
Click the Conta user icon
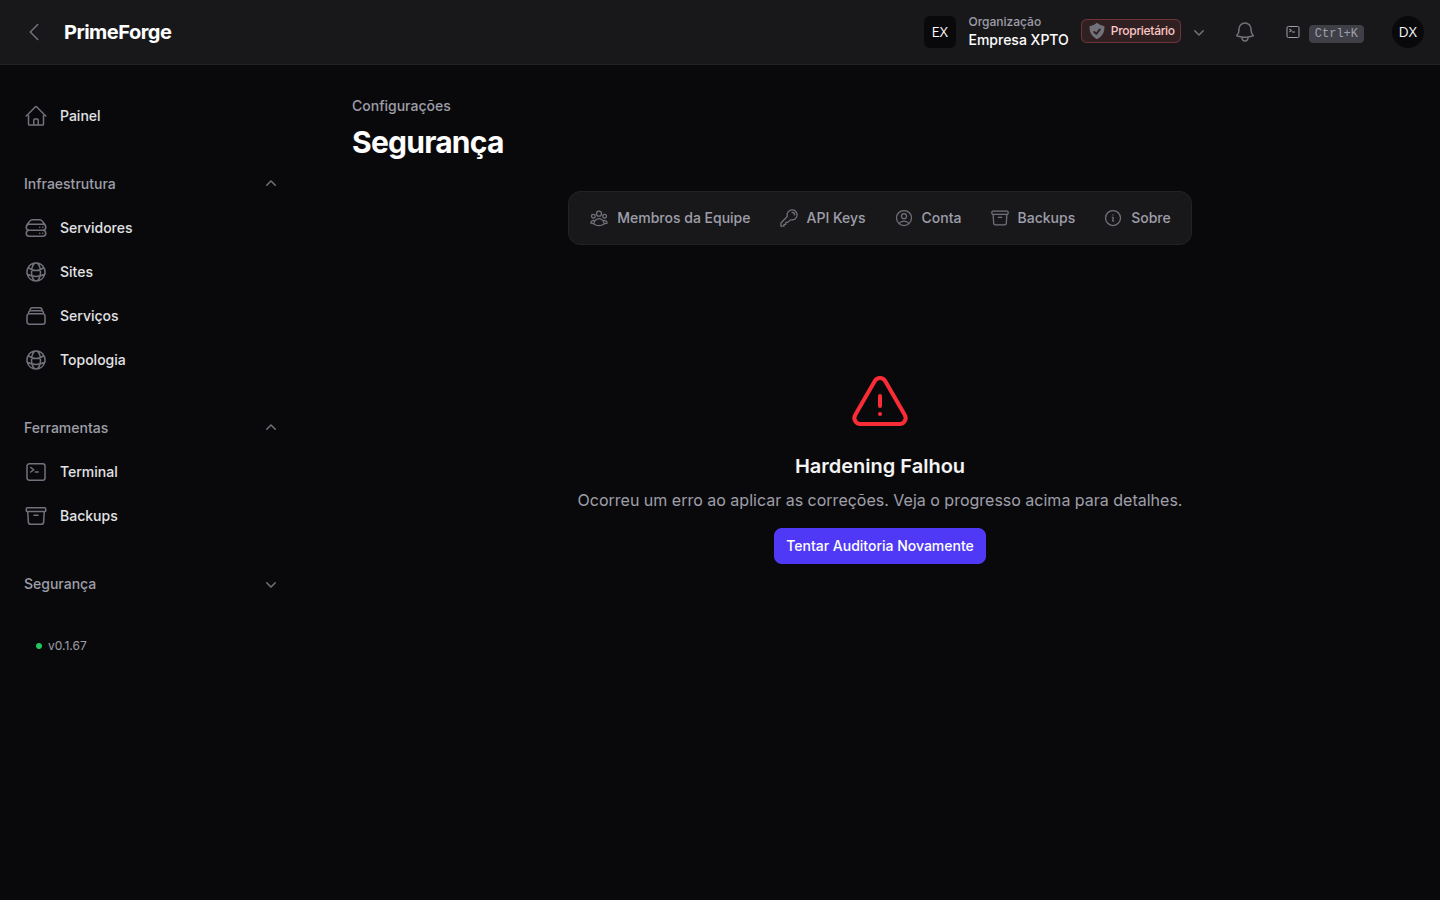coord(904,218)
